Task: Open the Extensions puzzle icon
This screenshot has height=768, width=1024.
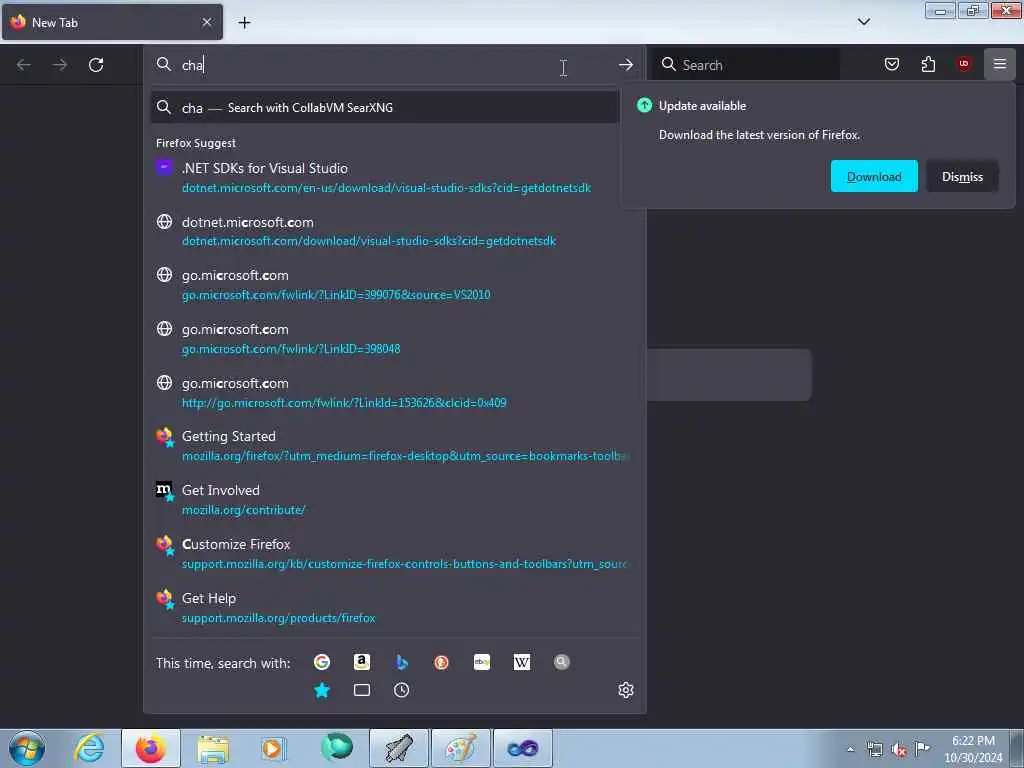Action: 928,64
